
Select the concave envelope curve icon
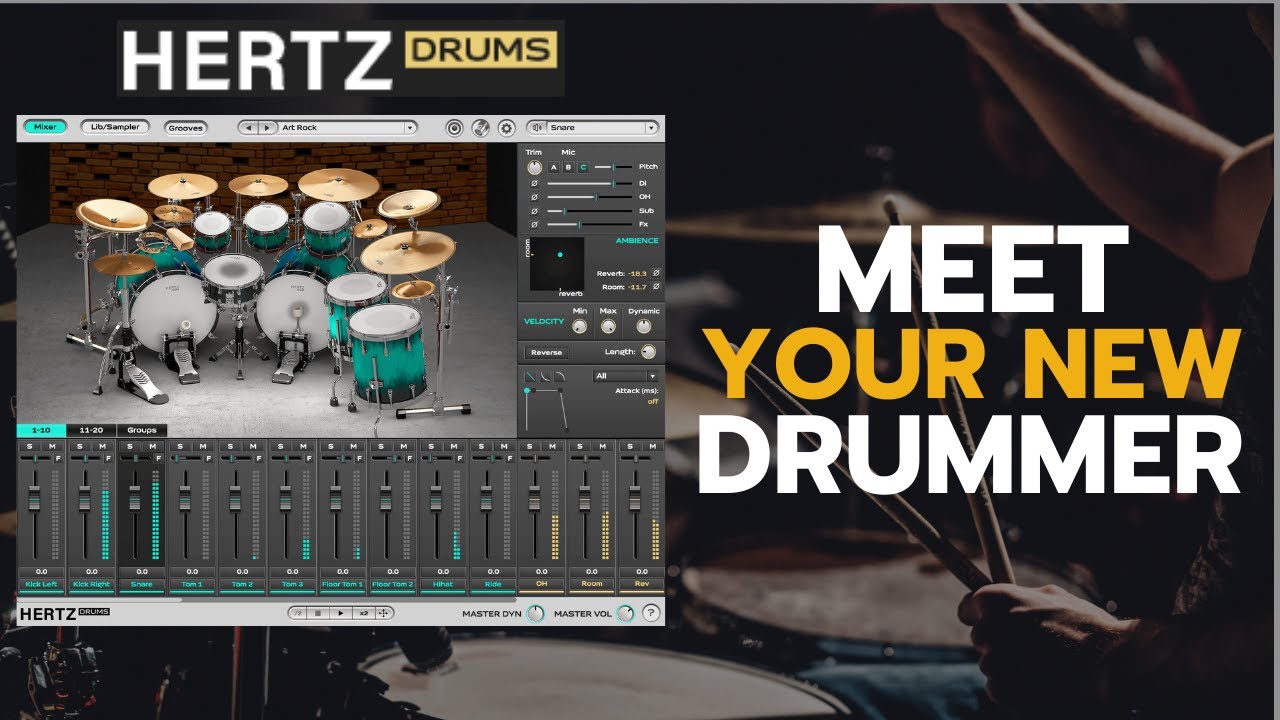546,376
